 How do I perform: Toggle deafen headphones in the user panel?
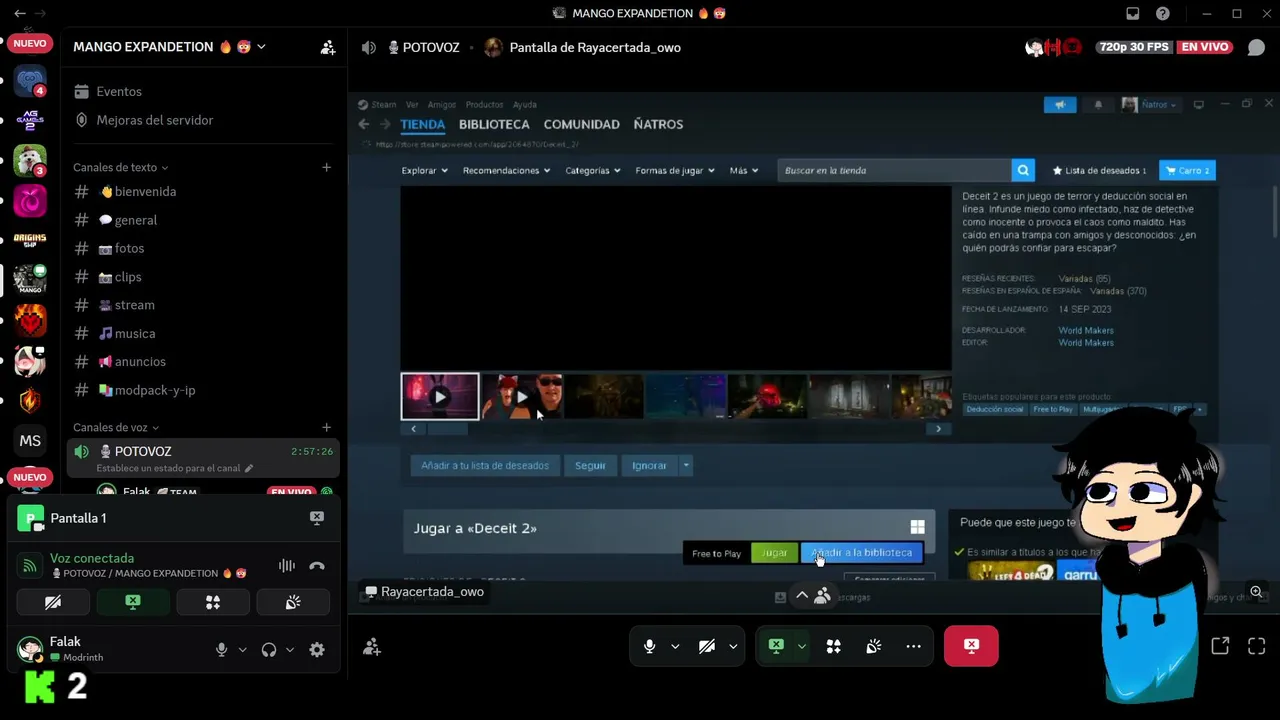click(269, 650)
